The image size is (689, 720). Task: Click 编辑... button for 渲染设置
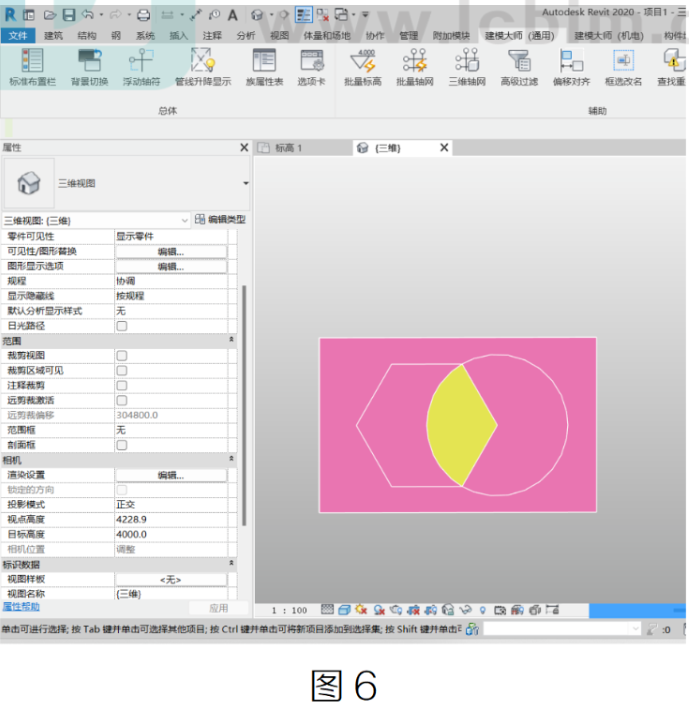pyautogui.click(x=171, y=475)
